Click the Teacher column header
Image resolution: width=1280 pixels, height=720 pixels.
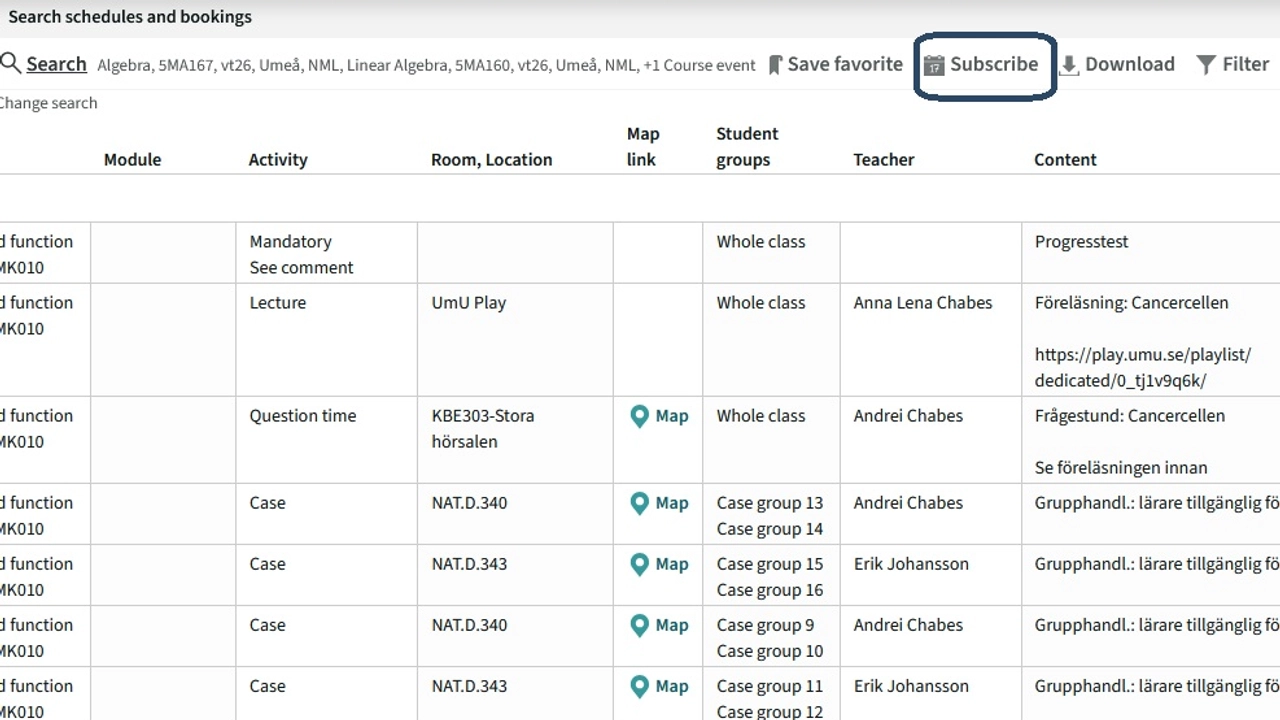(x=883, y=159)
